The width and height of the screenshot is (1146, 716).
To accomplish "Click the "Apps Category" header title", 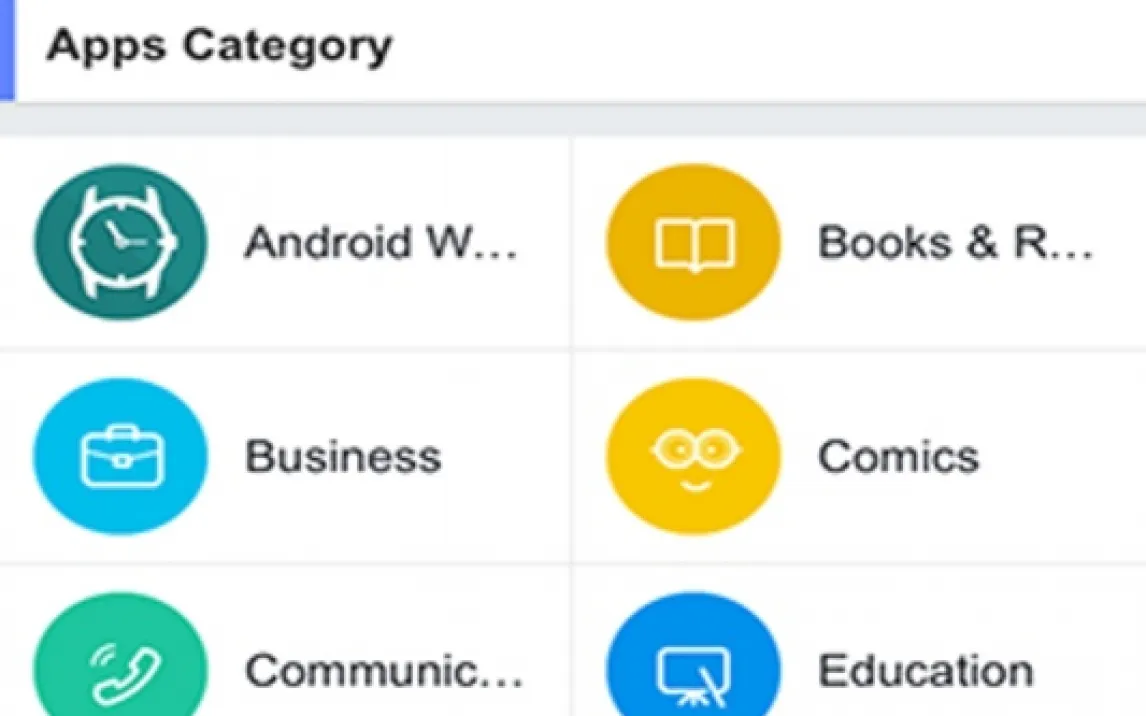I will coord(219,46).
